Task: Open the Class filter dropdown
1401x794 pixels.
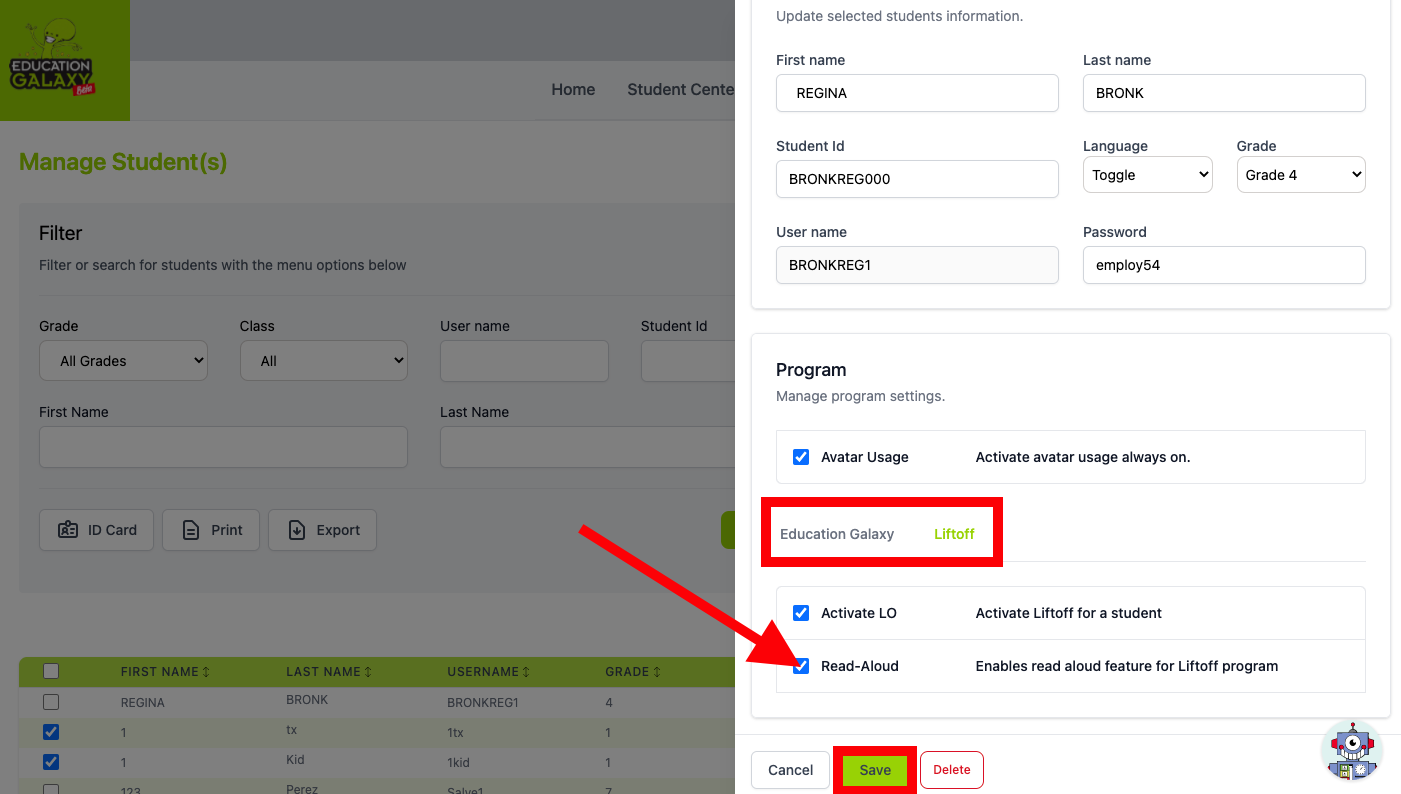Action: click(x=324, y=361)
